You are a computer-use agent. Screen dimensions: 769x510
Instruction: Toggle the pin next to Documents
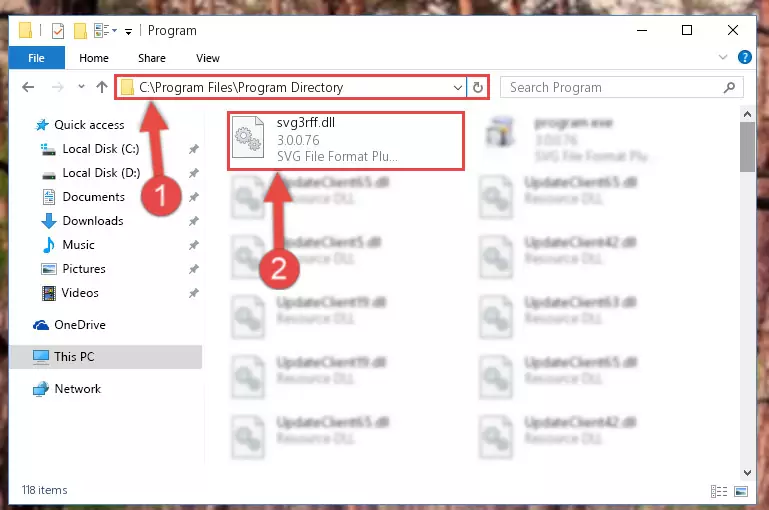coord(194,197)
